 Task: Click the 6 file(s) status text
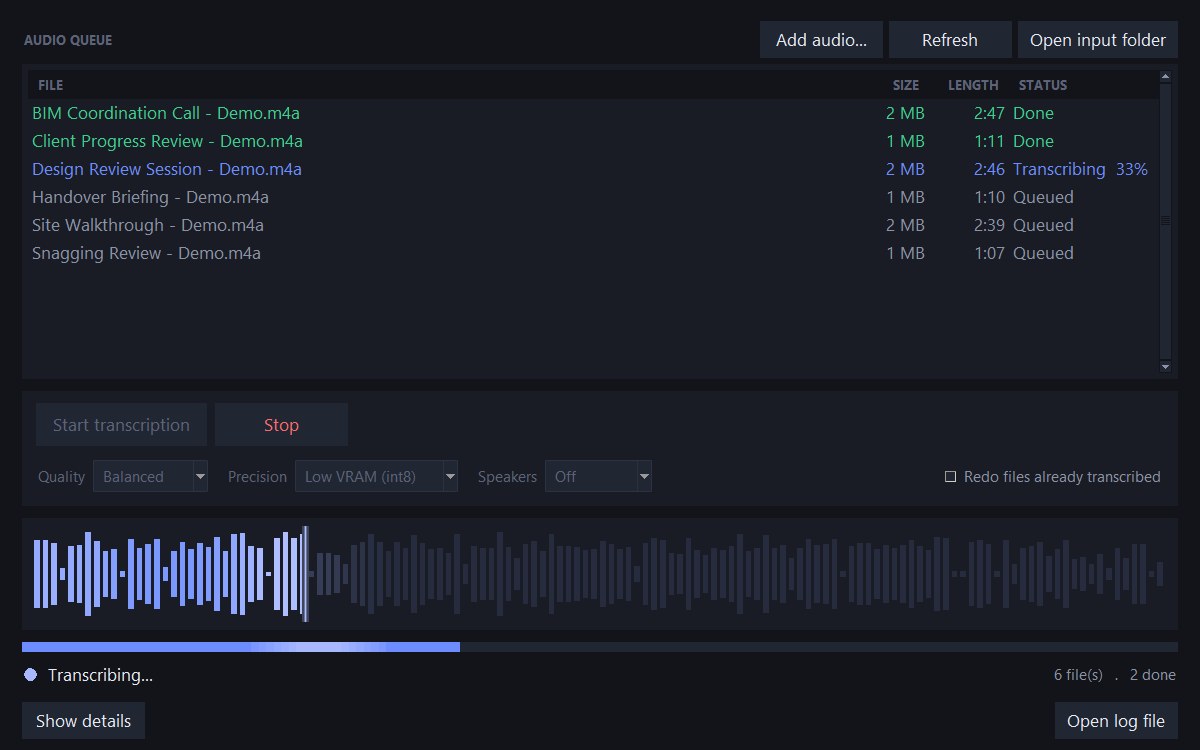(x=1078, y=675)
